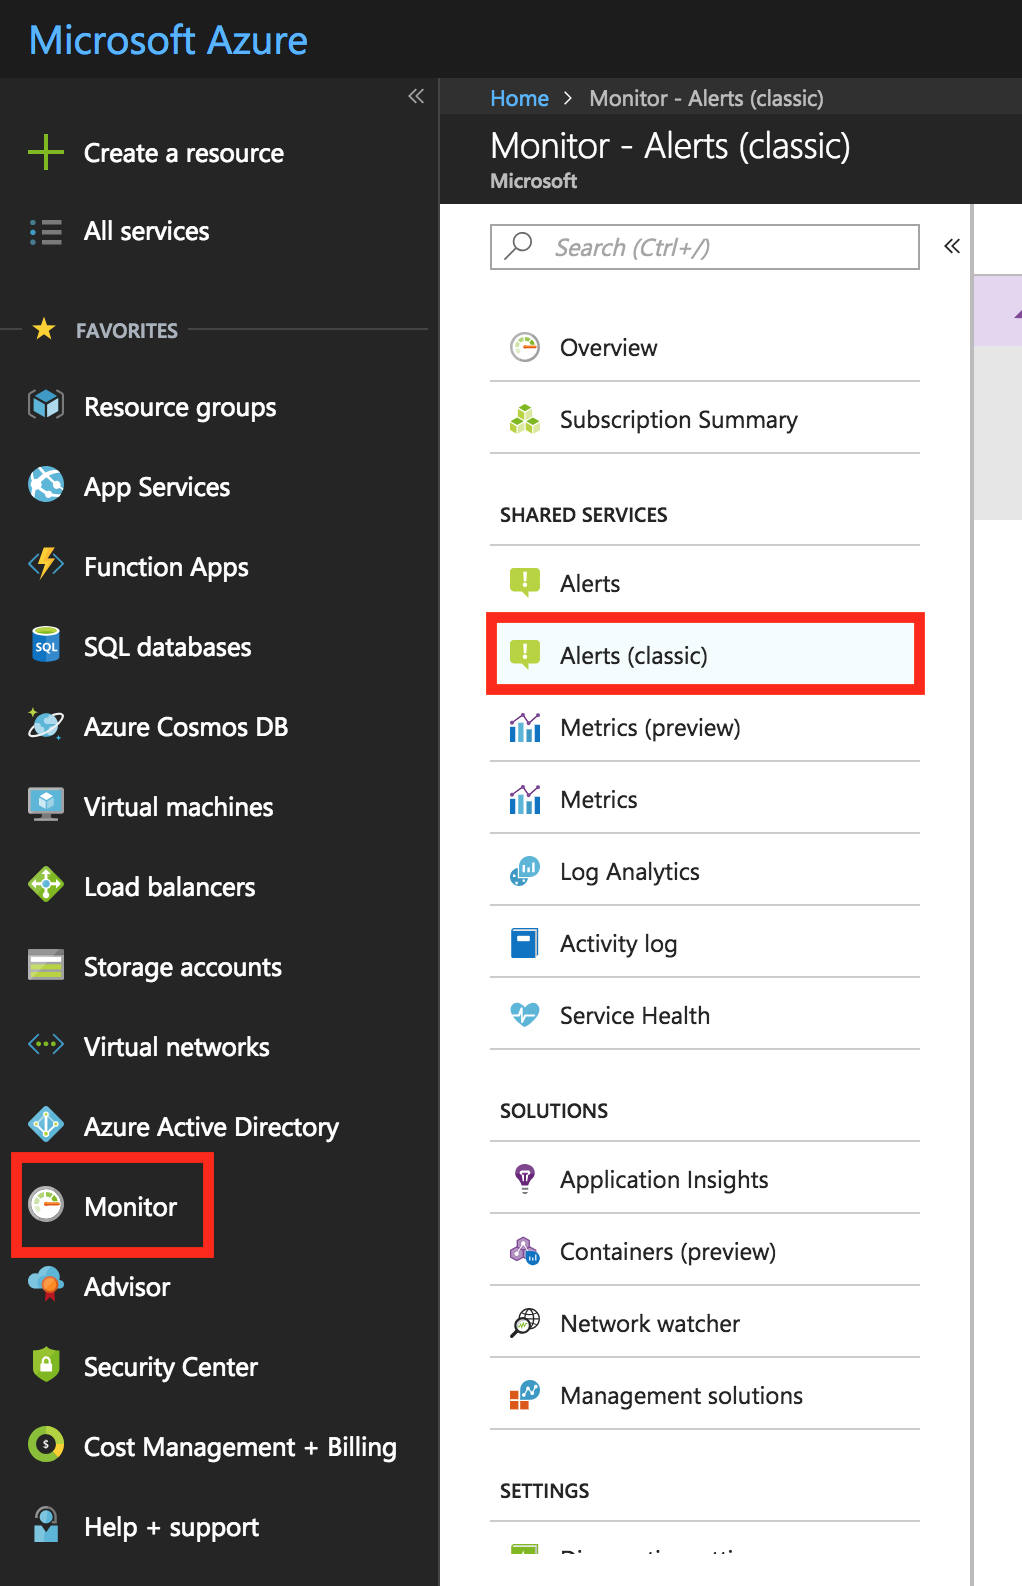Open the All services list icon

(46, 232)
